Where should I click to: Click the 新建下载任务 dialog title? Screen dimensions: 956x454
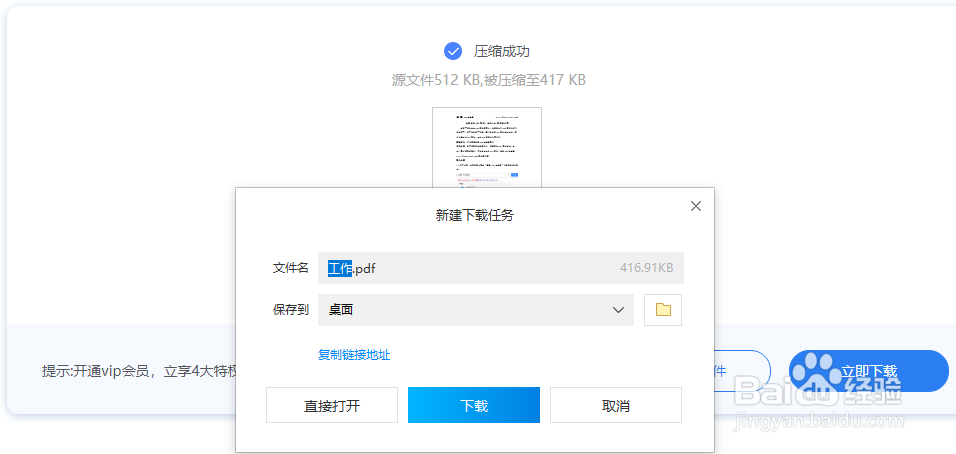click(x=474, y=215)
